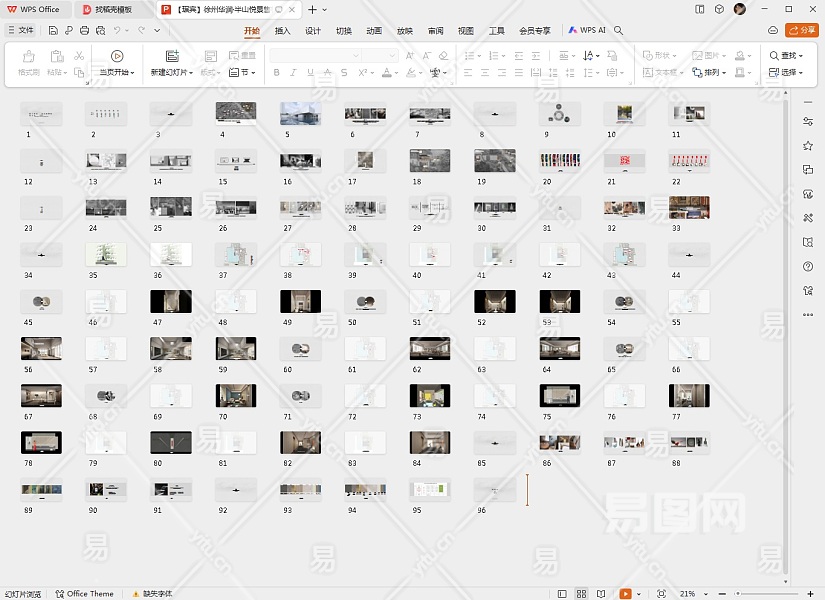
Task: Click the orange 分享 share button
Action: click(800, 31)
